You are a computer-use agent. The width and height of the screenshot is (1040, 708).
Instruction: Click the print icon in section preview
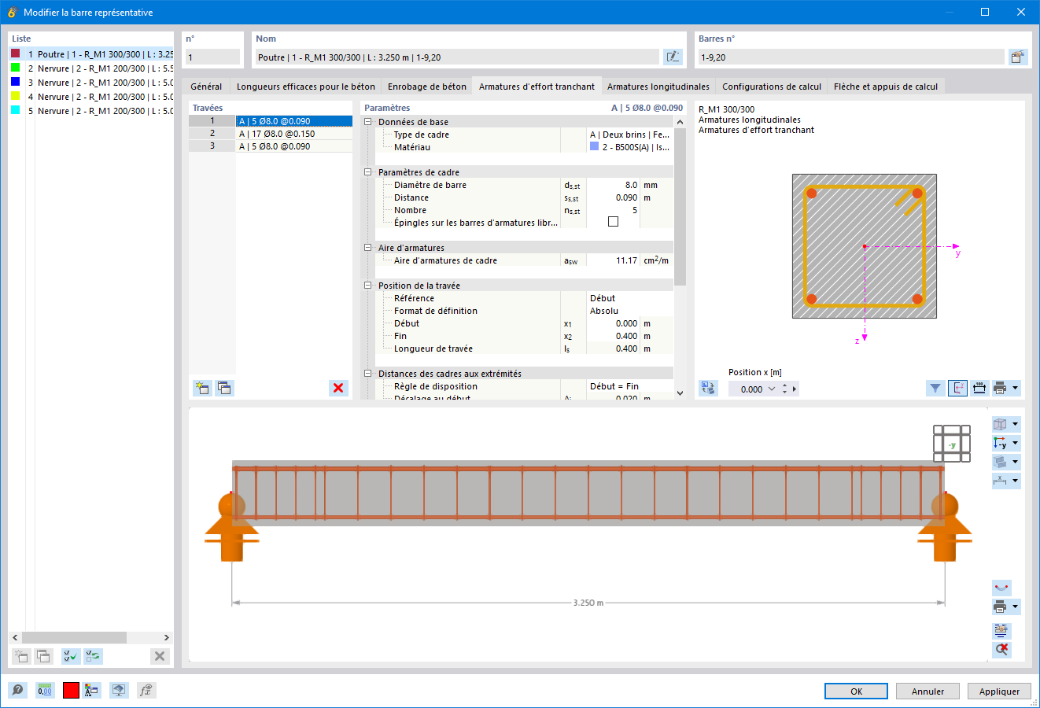1000,388
